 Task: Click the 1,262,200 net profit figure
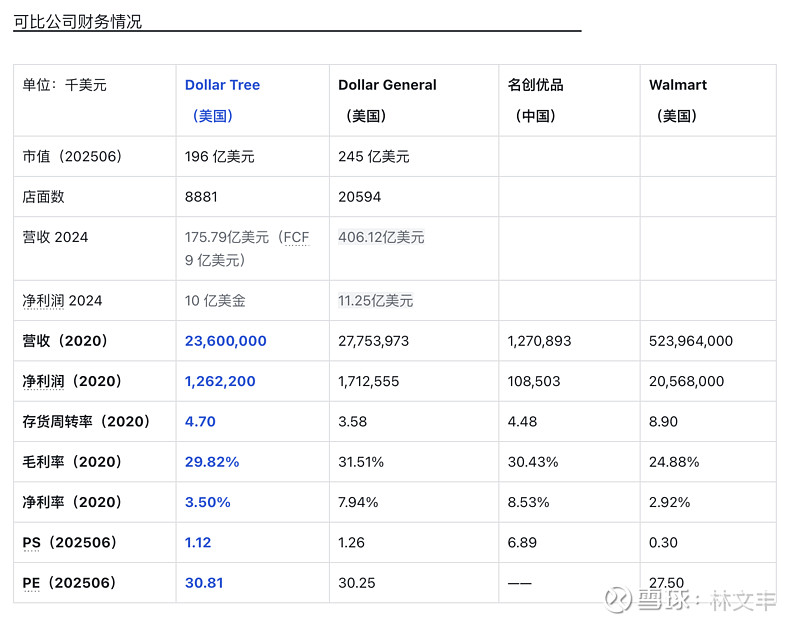(x=220, y=381)
